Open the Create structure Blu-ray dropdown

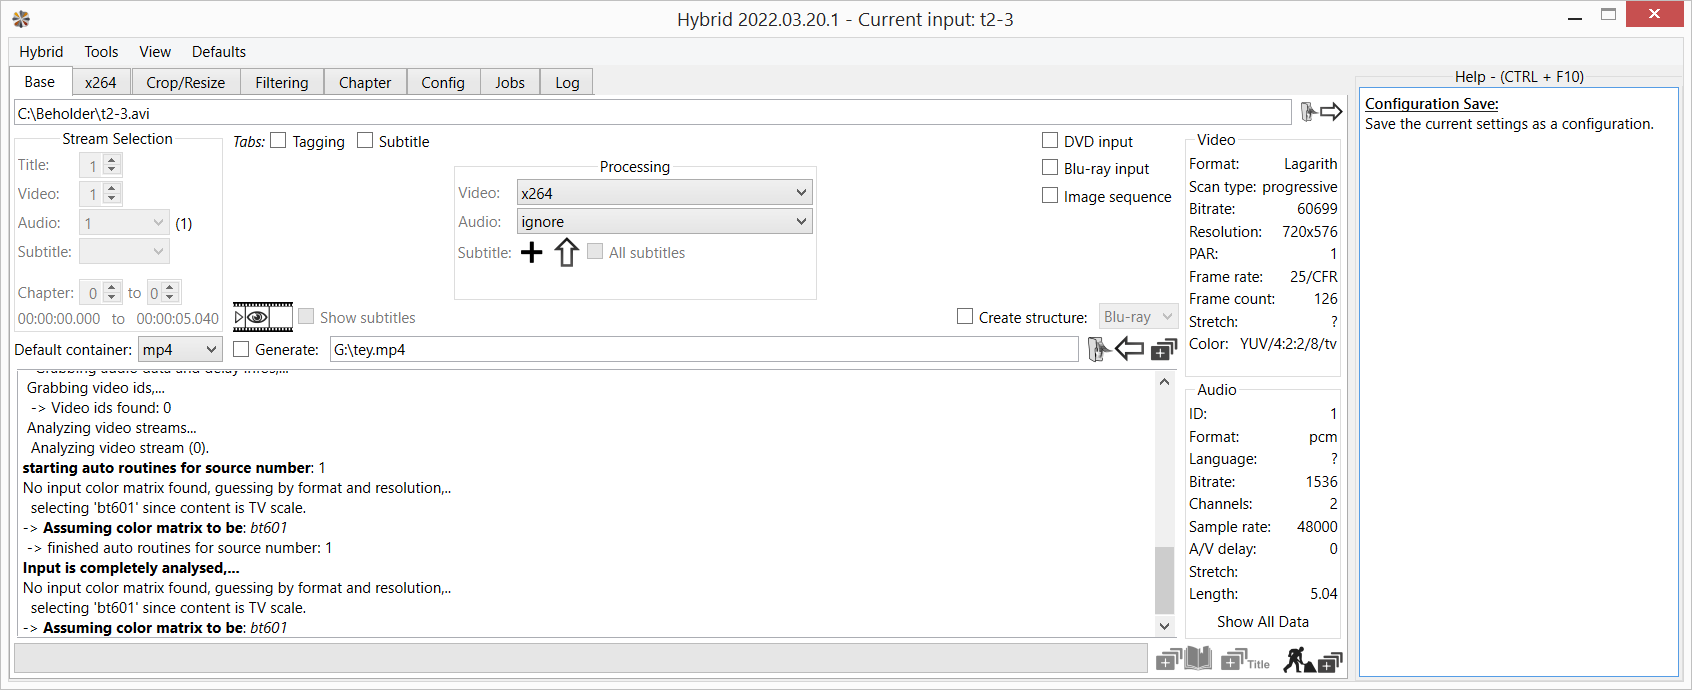1138,317
